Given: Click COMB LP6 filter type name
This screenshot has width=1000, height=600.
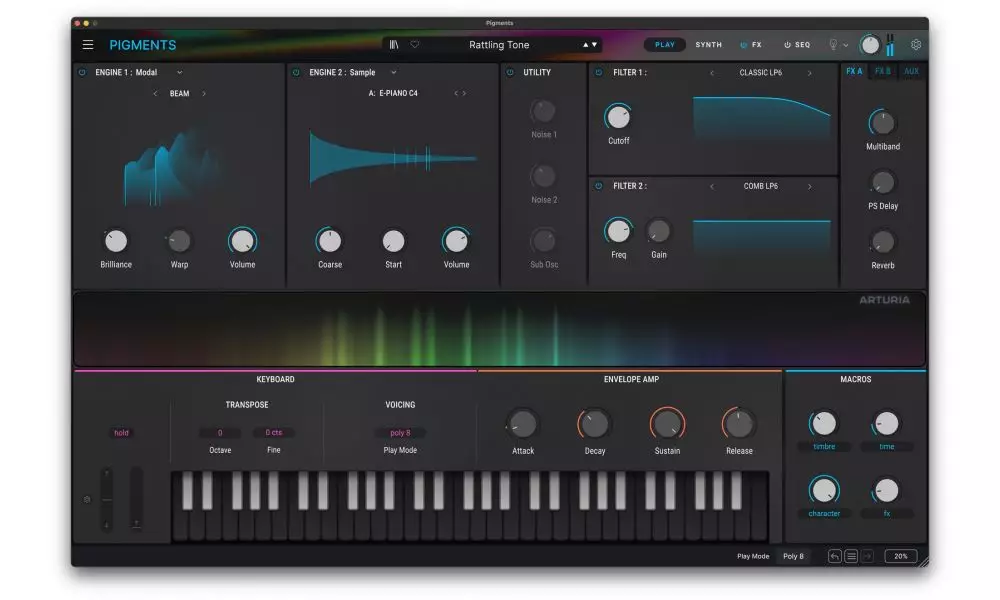Looking at the screenshot, I should point(760,186).
